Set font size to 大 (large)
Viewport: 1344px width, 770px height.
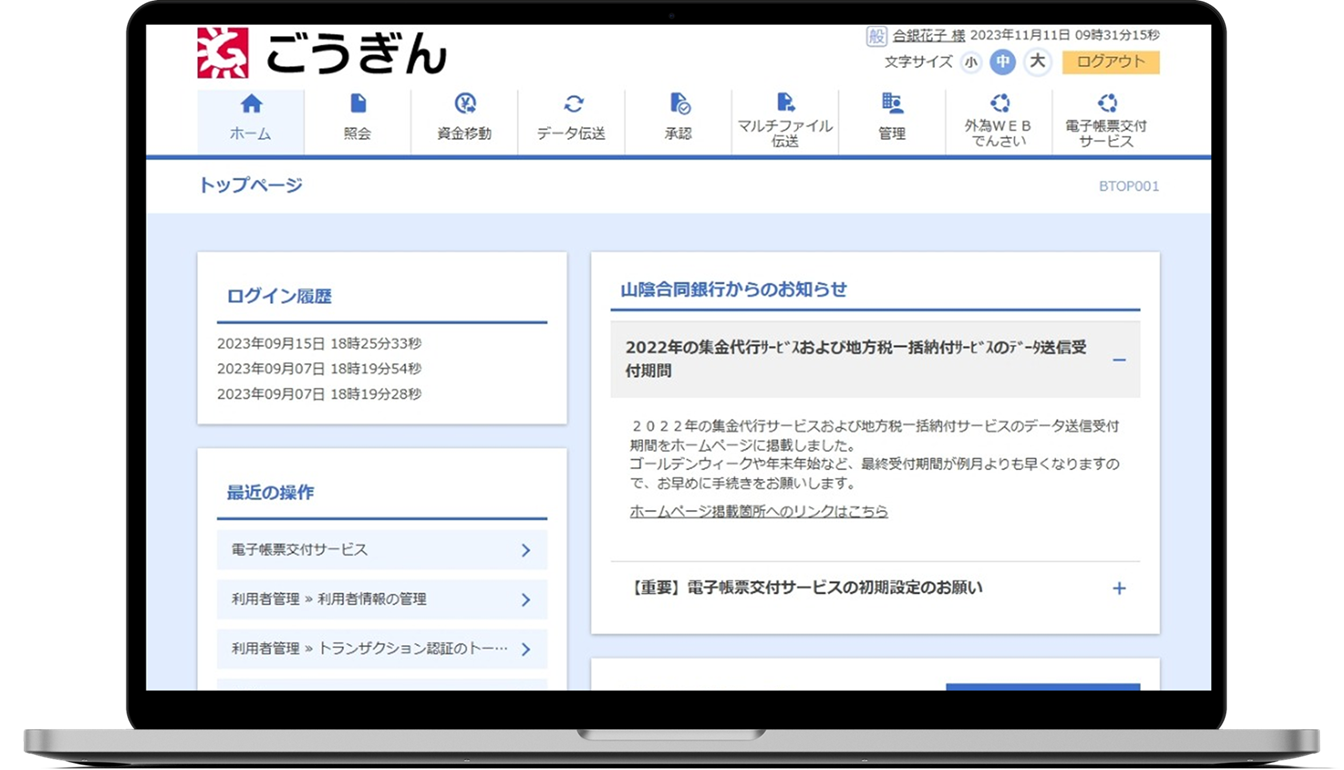pos(1038,62)
